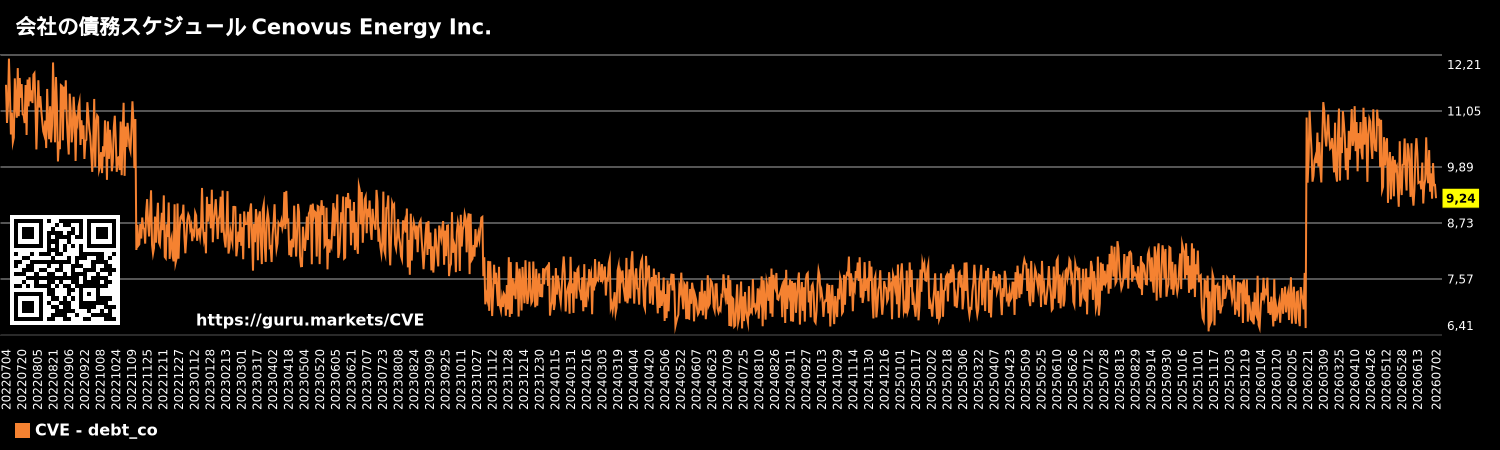The image size is (1500, 450).
Task: Open the guru.markets/CVE link
Action: tap(310, 320)
